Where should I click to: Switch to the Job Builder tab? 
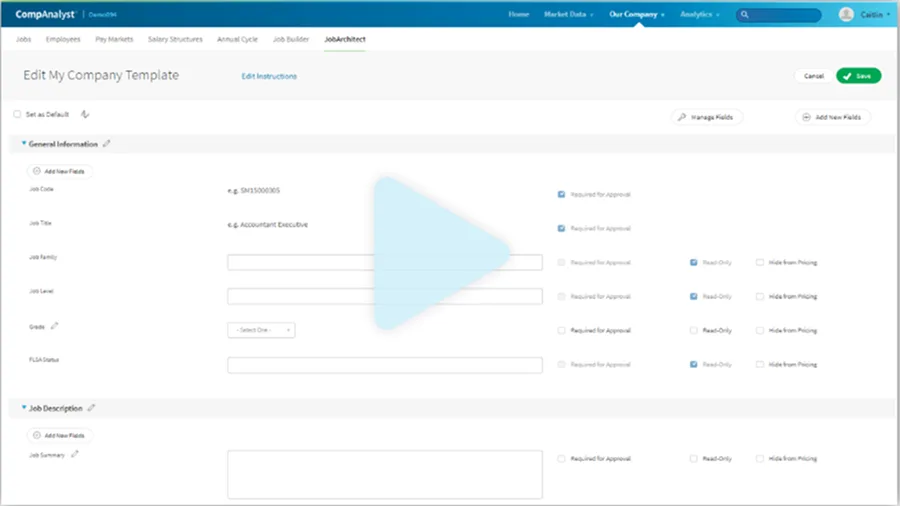[291, 39]
